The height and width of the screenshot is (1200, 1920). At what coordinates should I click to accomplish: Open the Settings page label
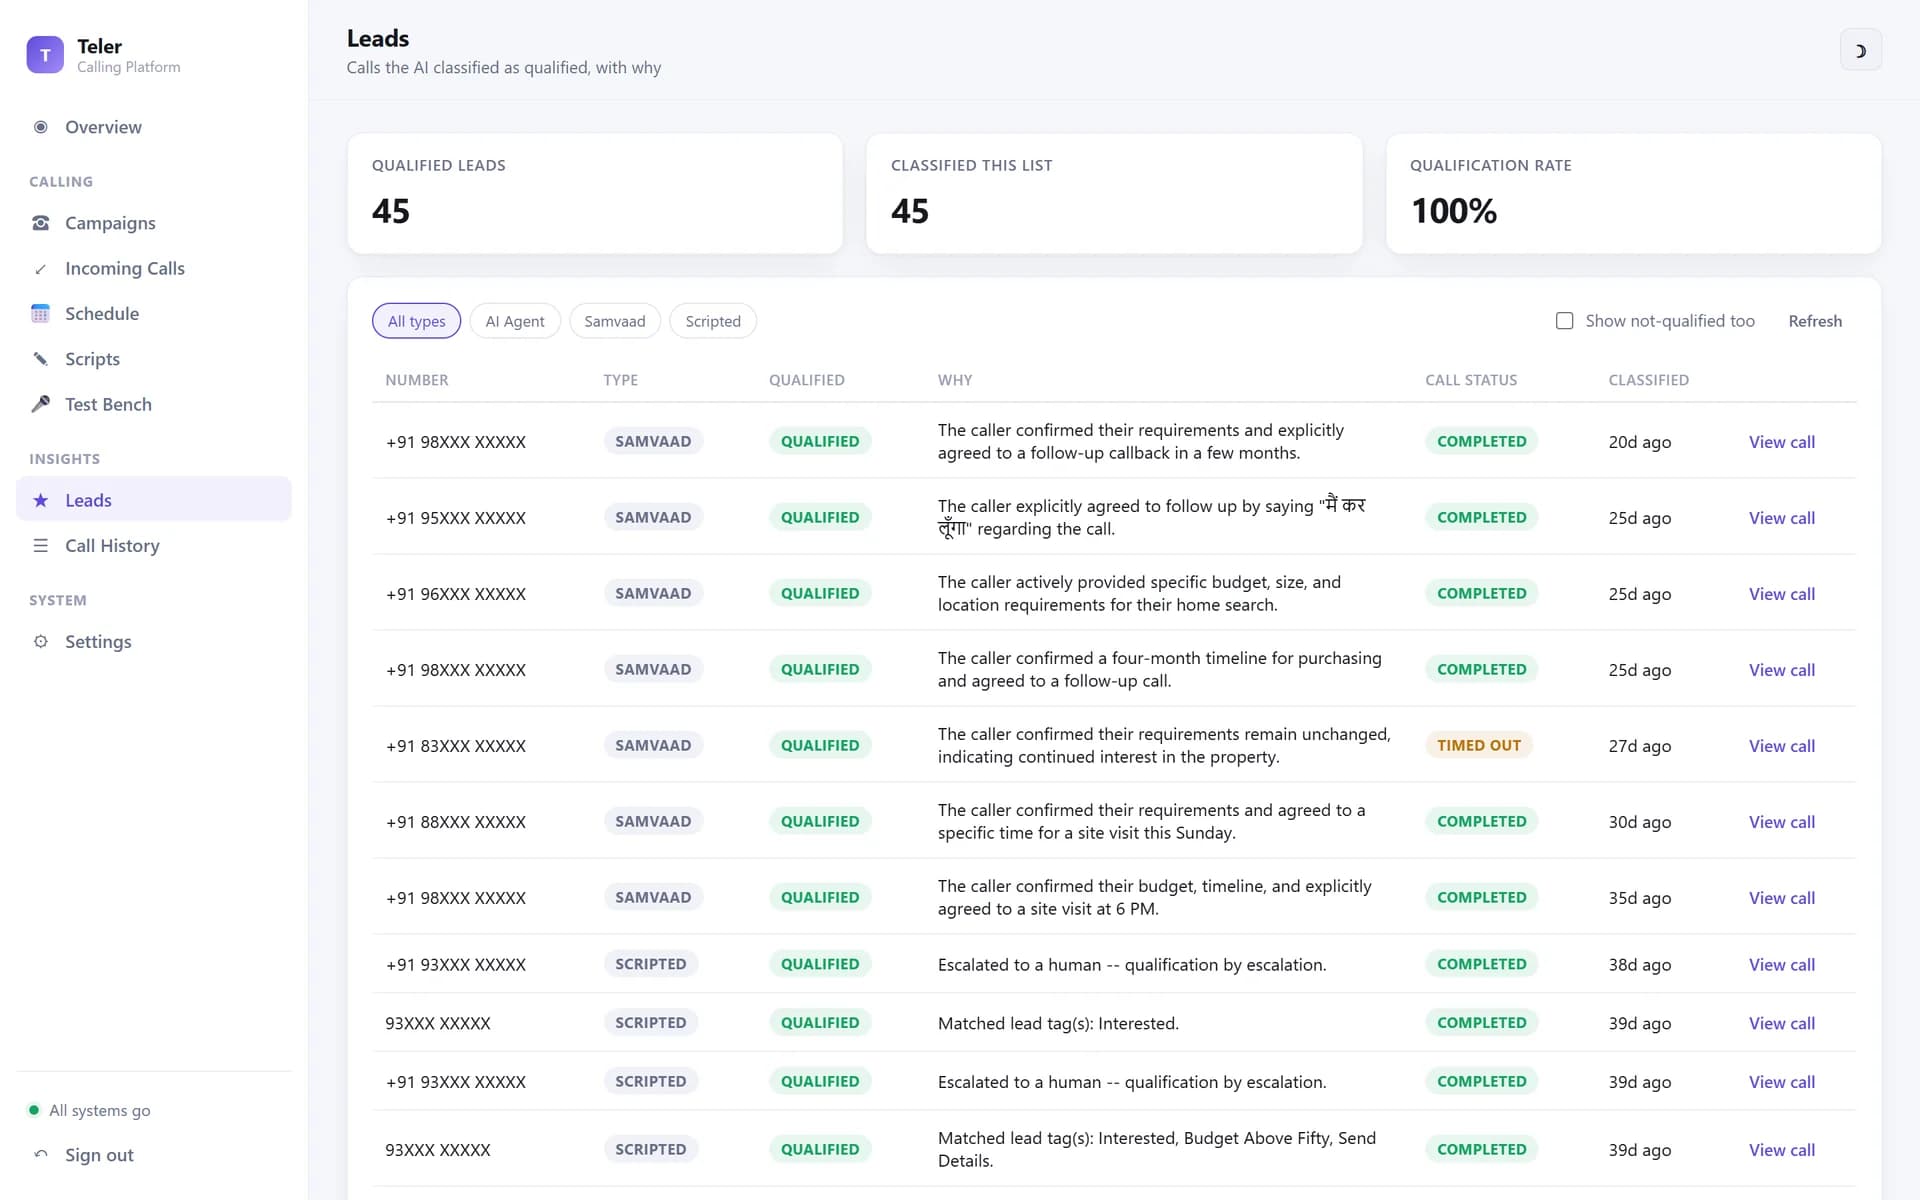click(x=98, y=642)
